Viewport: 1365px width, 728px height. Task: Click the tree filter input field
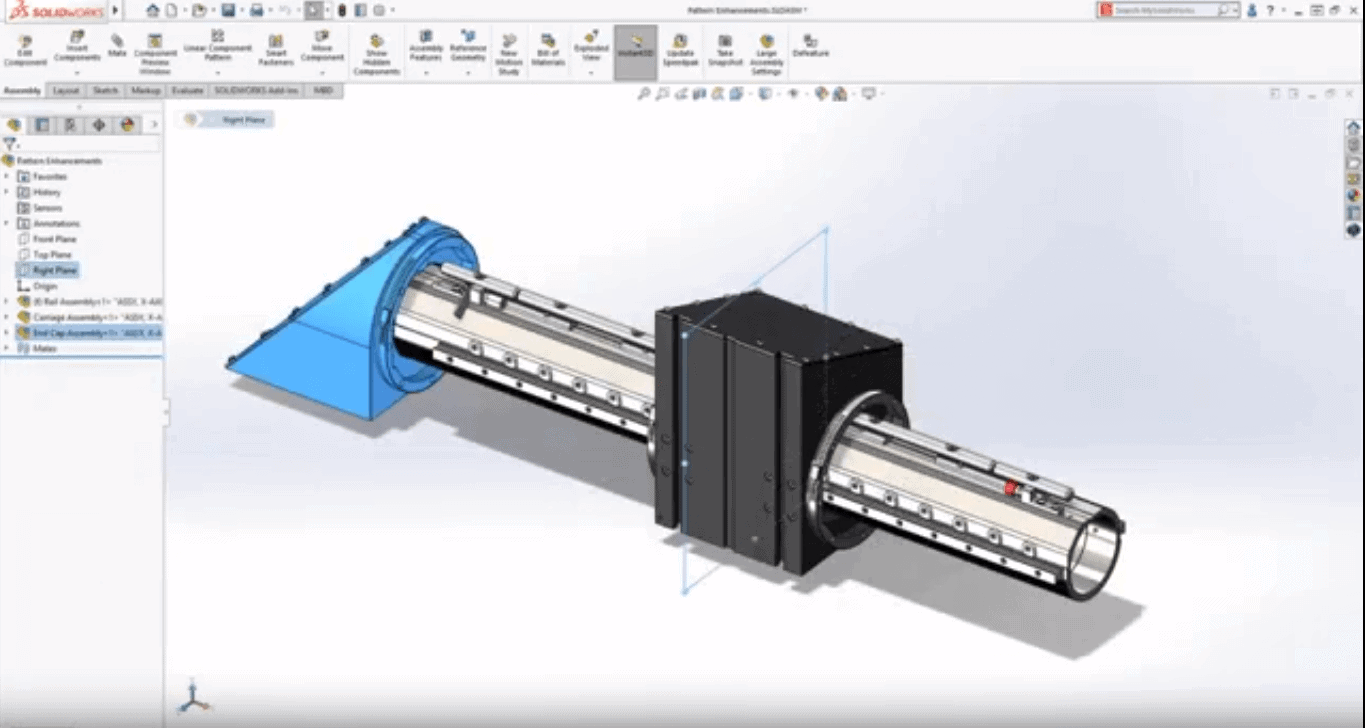[x=88, y=145]
